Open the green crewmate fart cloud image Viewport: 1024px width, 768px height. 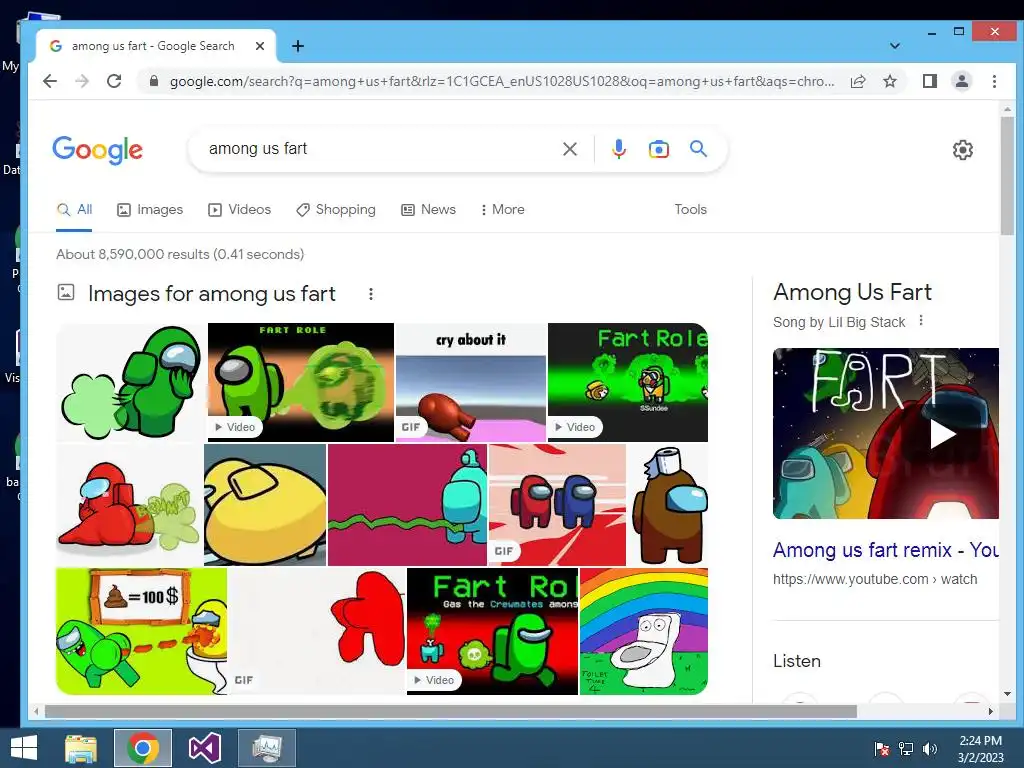pyautogui.click(x=131, y=383)
